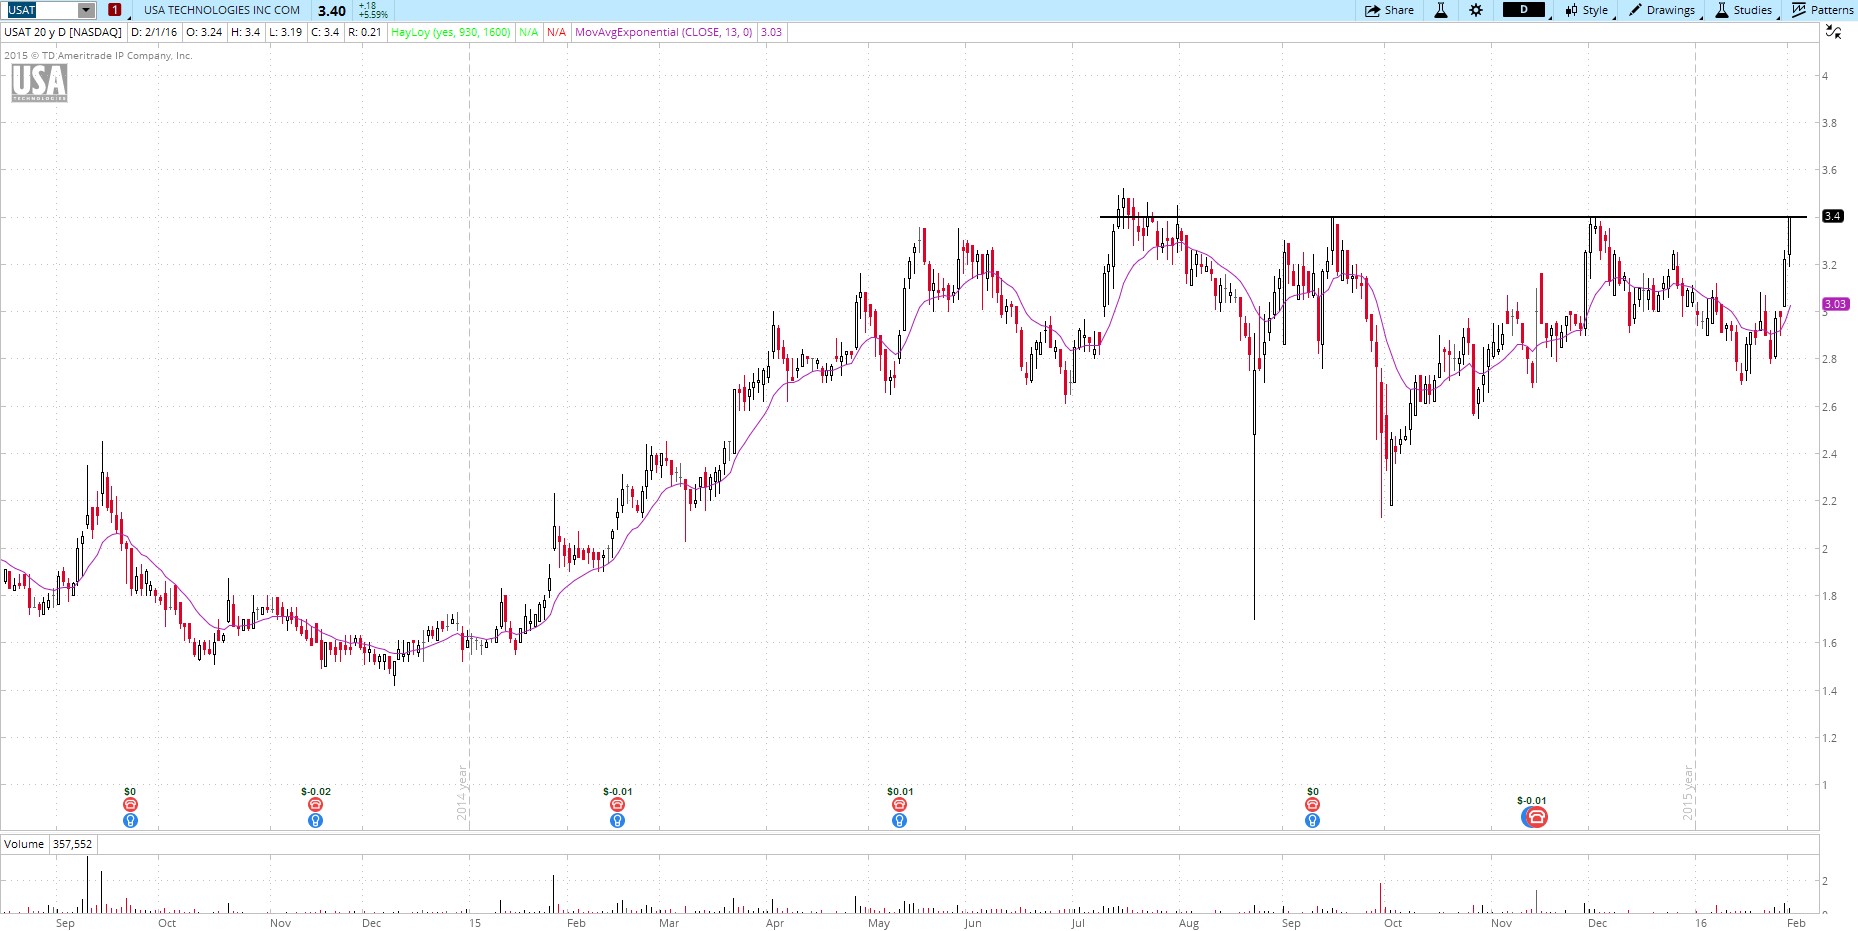Click the purple 3.03 study value in header
This screenshot has width=1858, height=931.
click(x=771, y=32)
